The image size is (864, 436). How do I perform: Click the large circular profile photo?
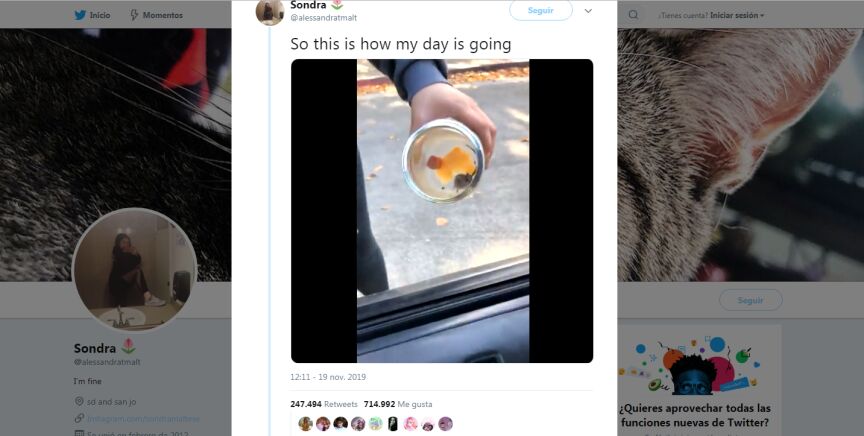(134, 270)
